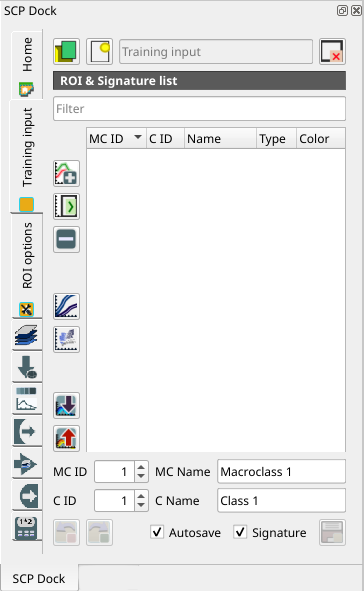Float the SCP Dock panel
Image resolution: width=364 pixels, height=591 pixels.
342,11
